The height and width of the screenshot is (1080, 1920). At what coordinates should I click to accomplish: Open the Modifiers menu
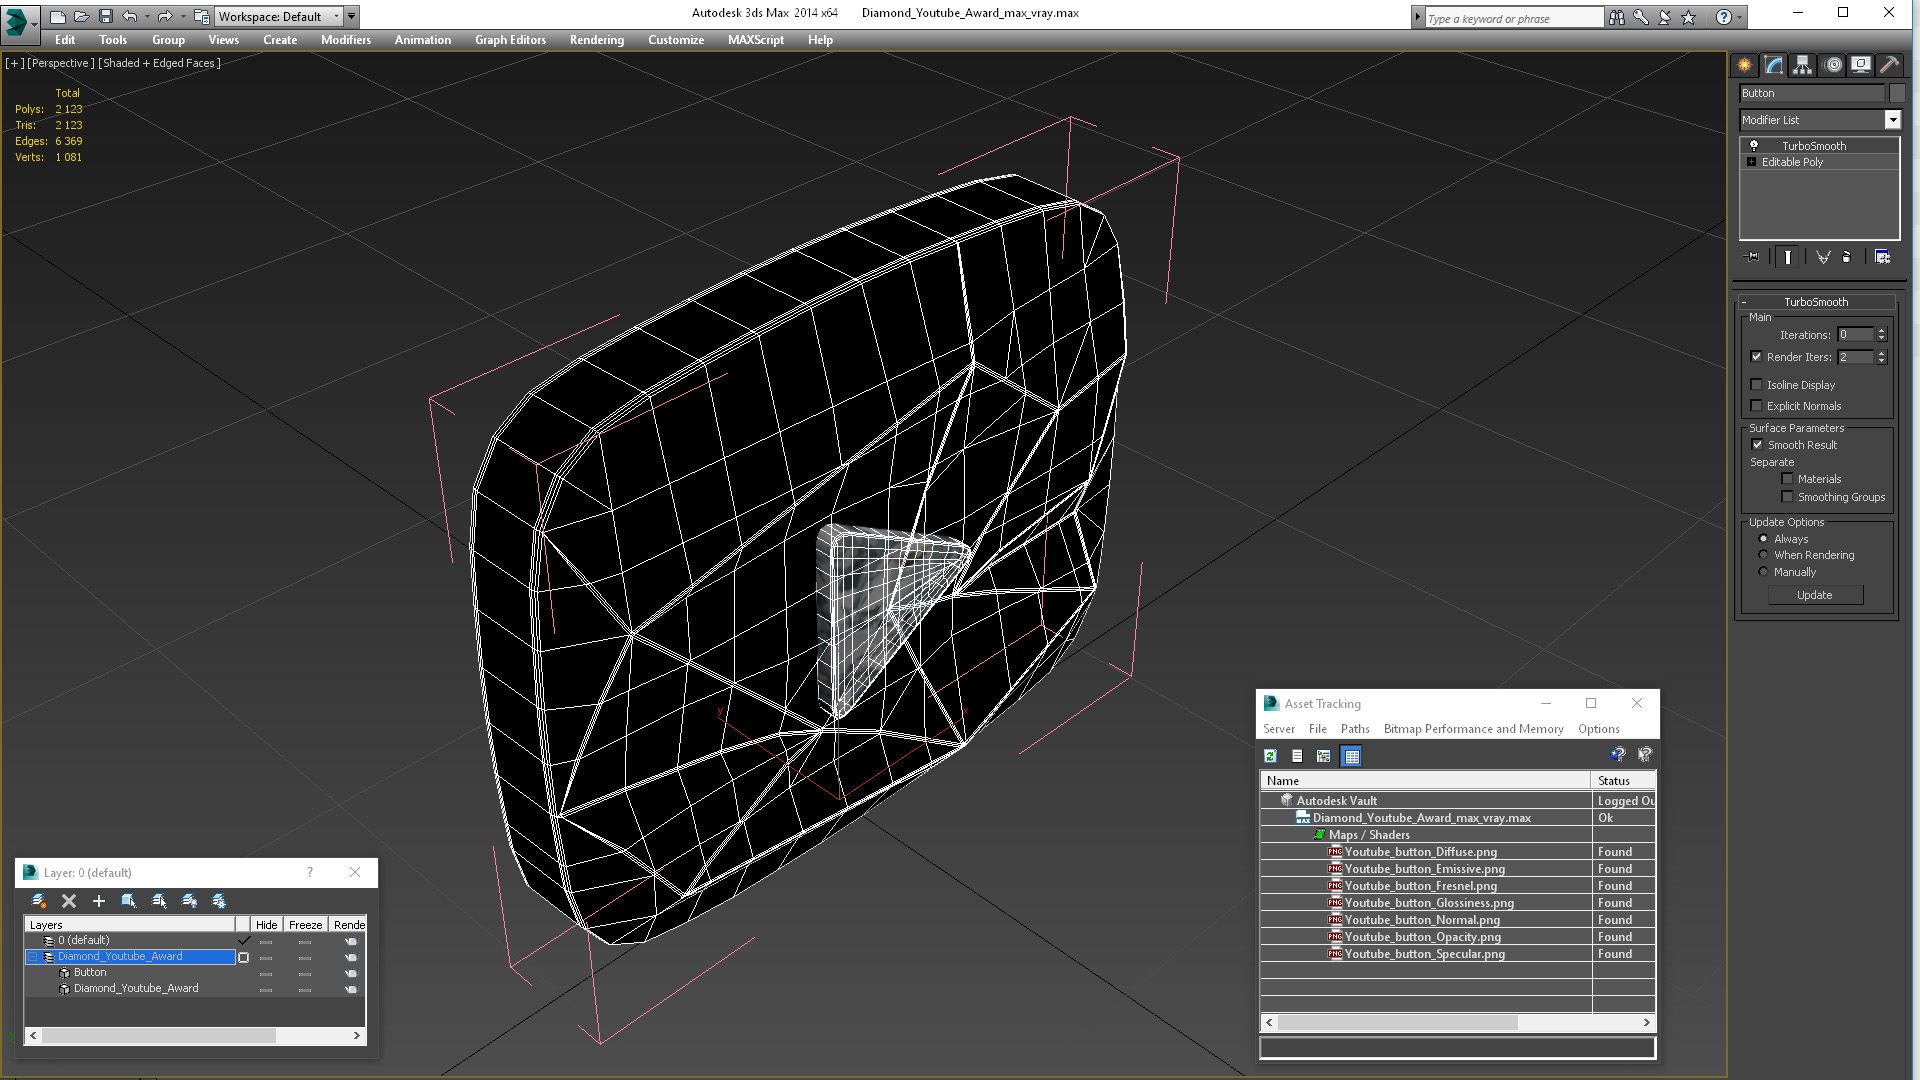(x=345, y=40)
